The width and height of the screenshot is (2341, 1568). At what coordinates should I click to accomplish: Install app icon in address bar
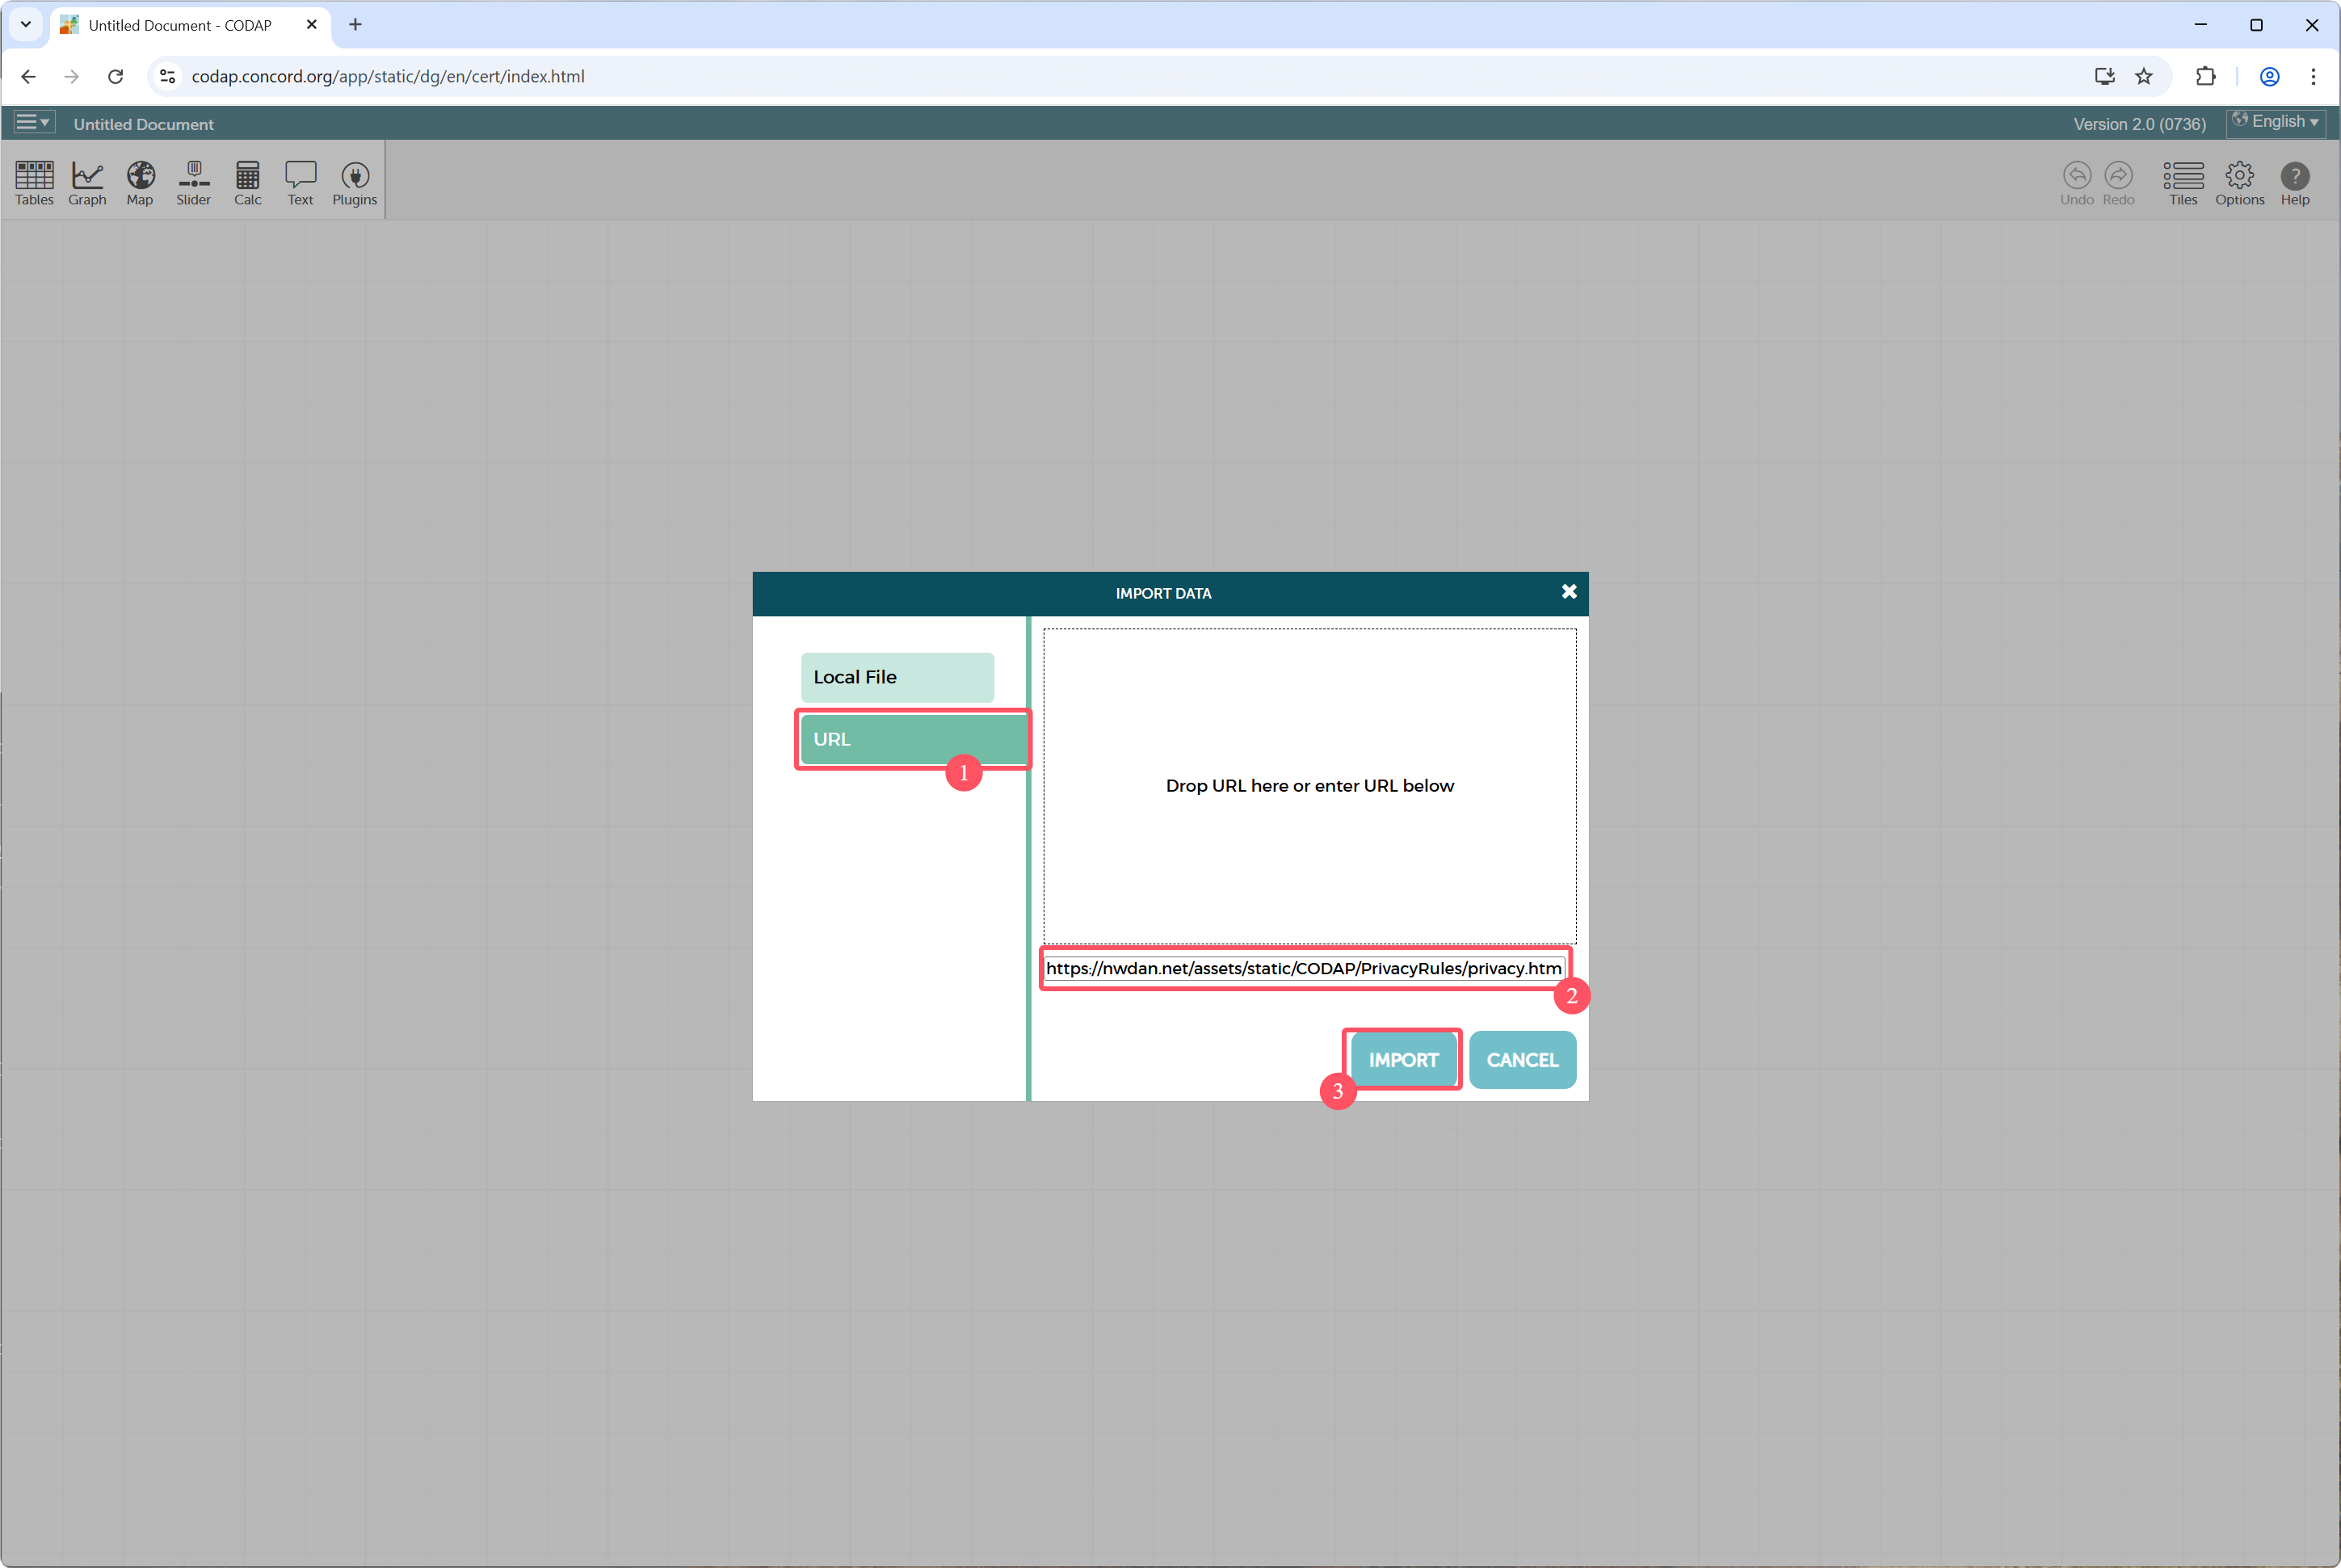2104,76
